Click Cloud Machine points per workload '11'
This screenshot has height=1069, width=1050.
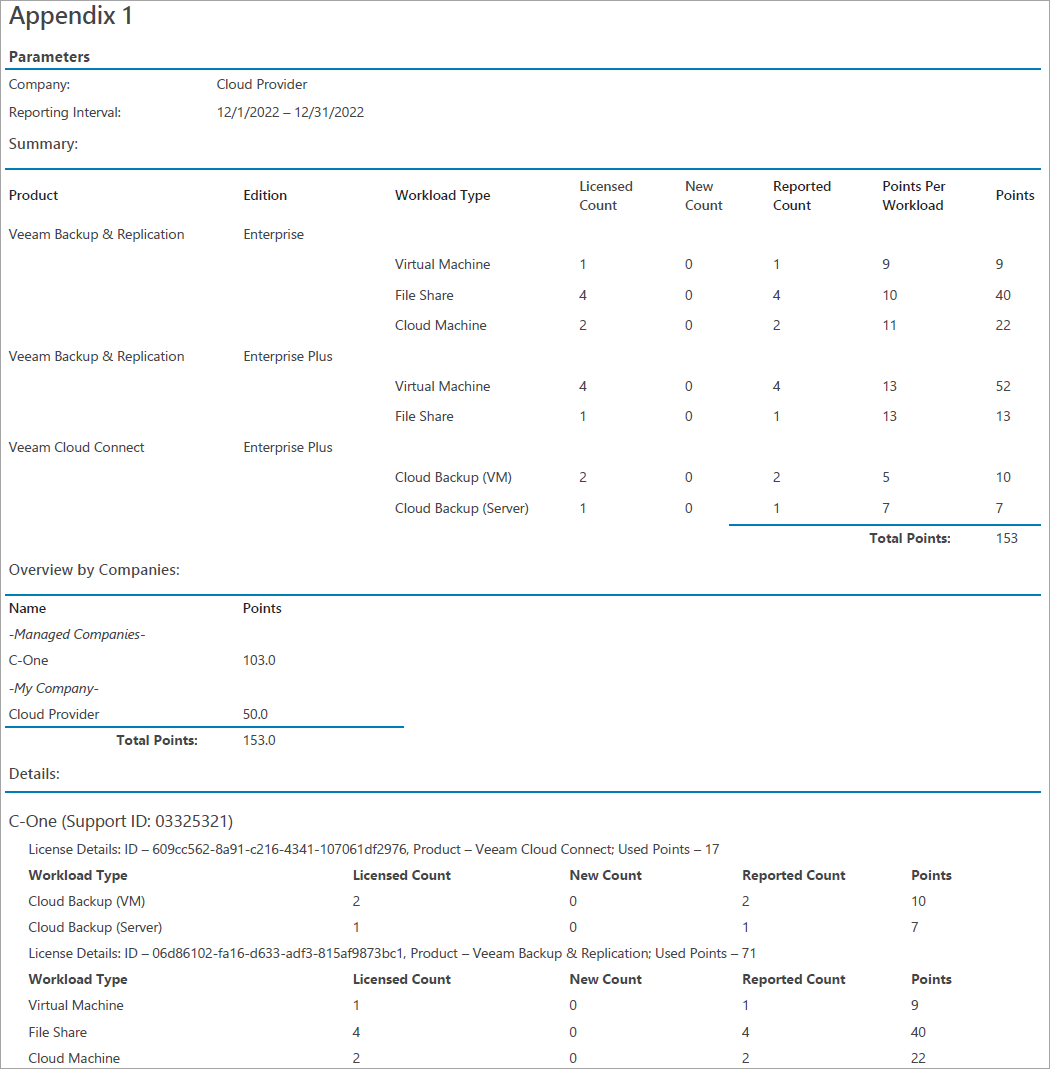click(x=889, y=325)
